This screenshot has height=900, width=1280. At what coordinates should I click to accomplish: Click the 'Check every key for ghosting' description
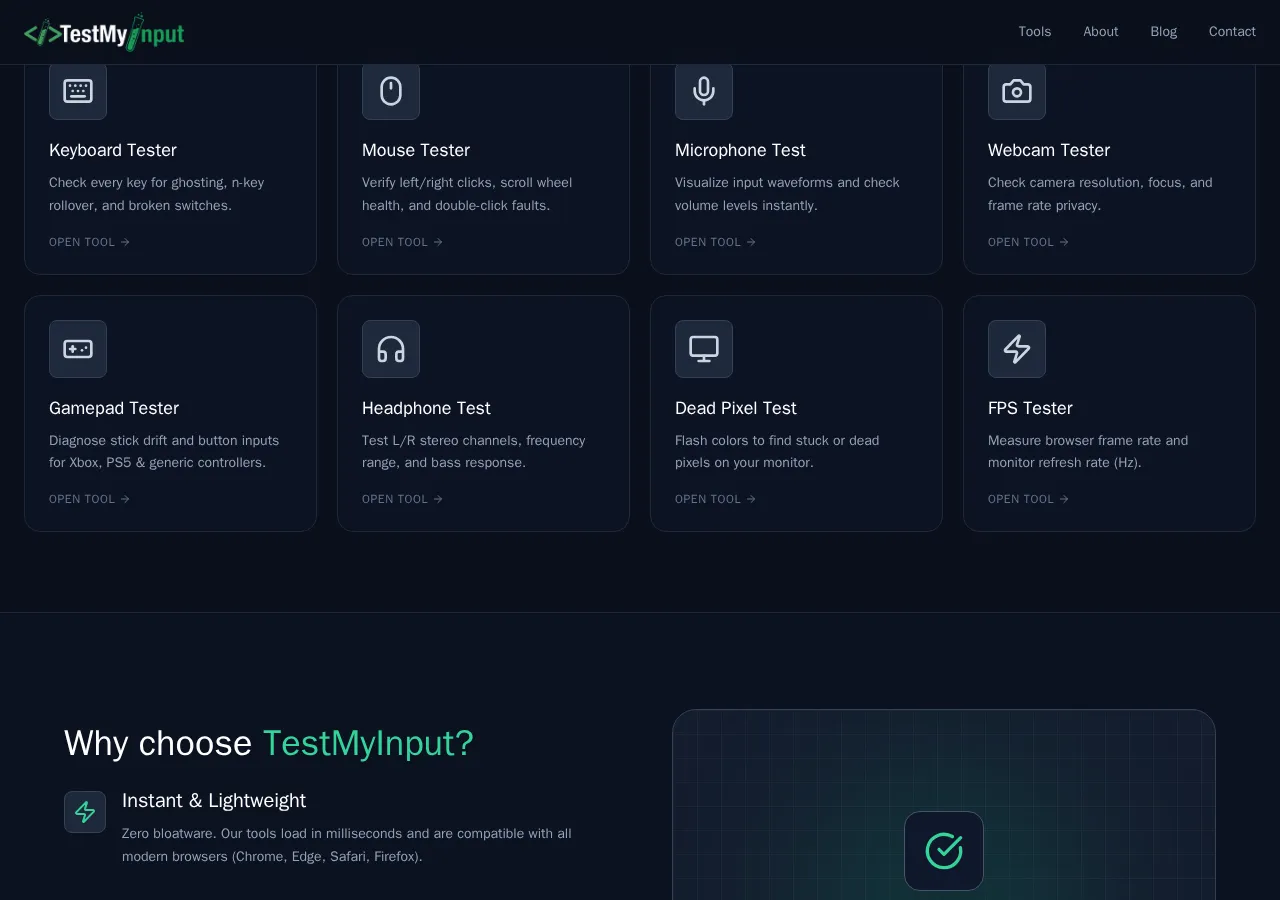pos(157,194)
